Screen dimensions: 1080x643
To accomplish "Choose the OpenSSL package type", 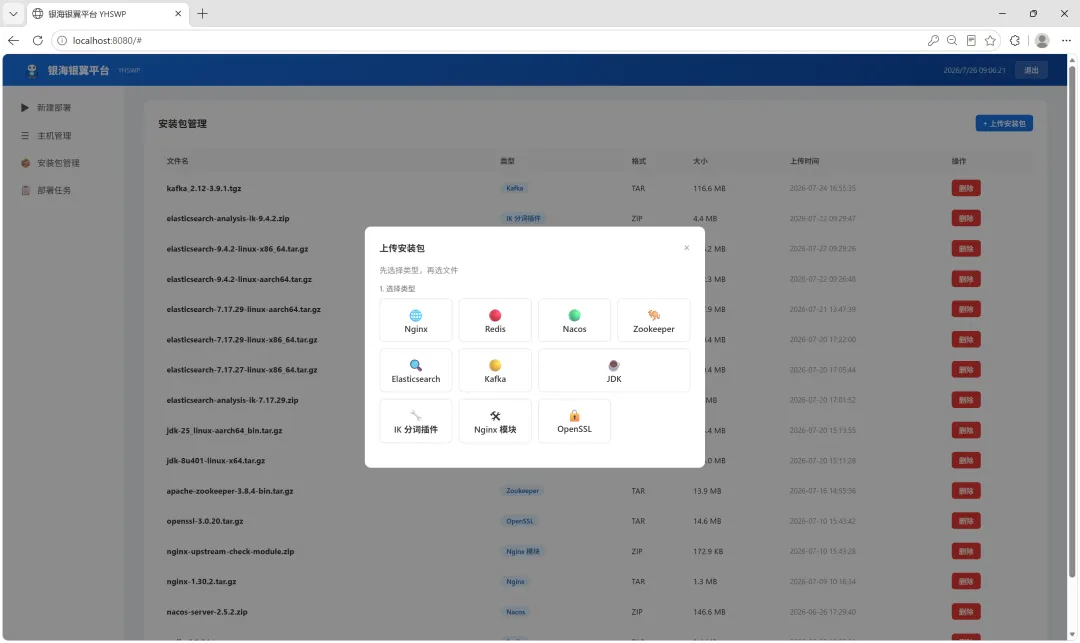I will (x=574, y=421).
